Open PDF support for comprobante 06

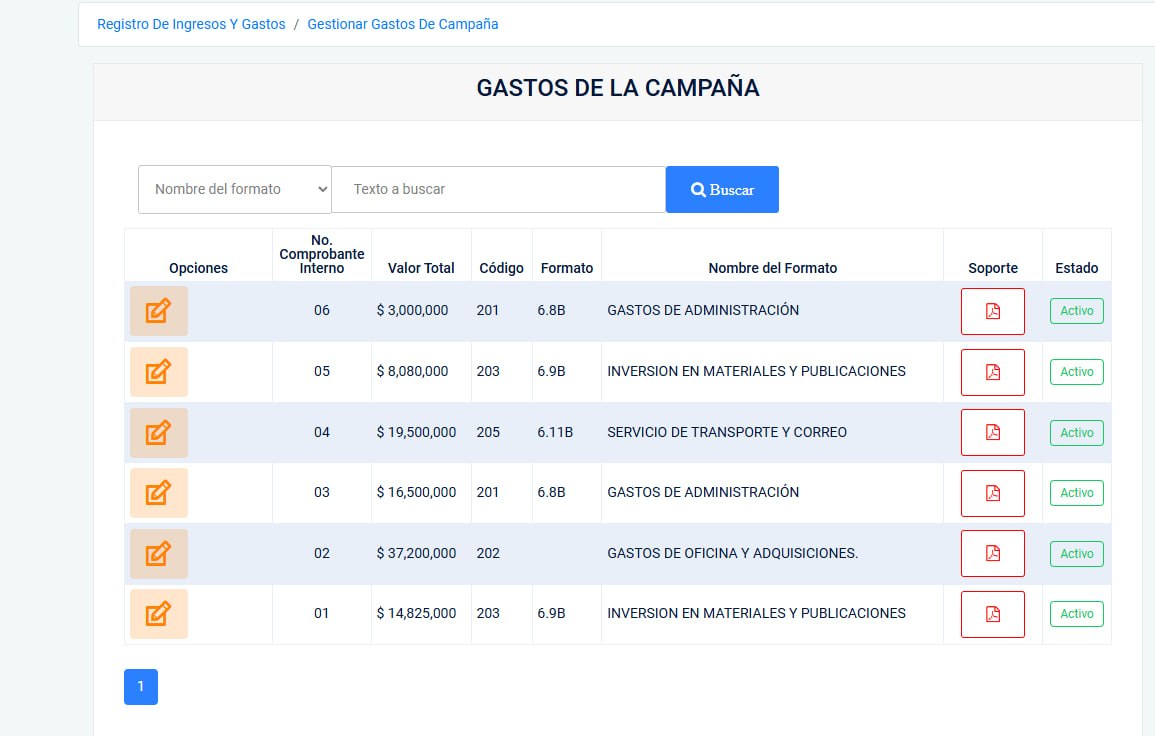[992, 311]
